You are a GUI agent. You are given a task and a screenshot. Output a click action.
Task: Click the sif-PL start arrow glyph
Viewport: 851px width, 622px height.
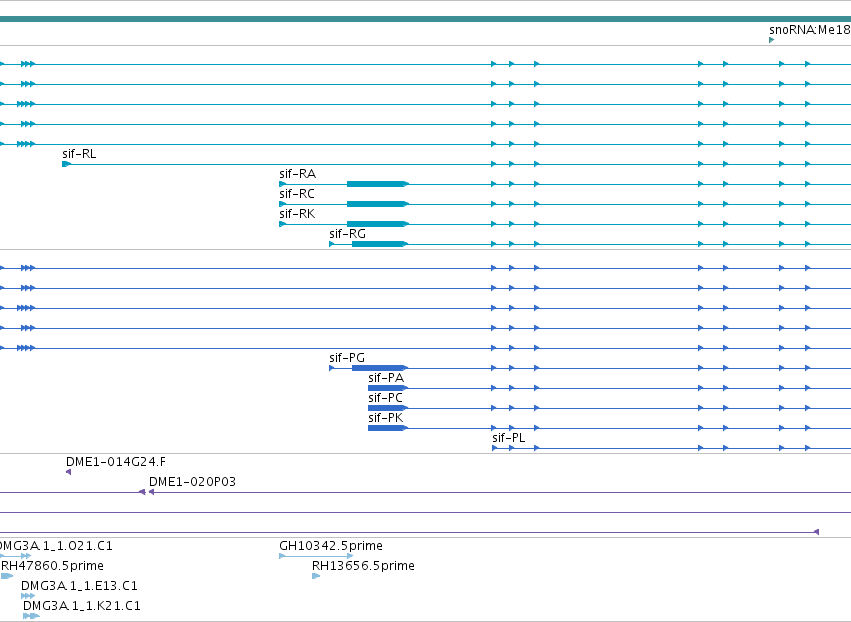pos(494,448)
